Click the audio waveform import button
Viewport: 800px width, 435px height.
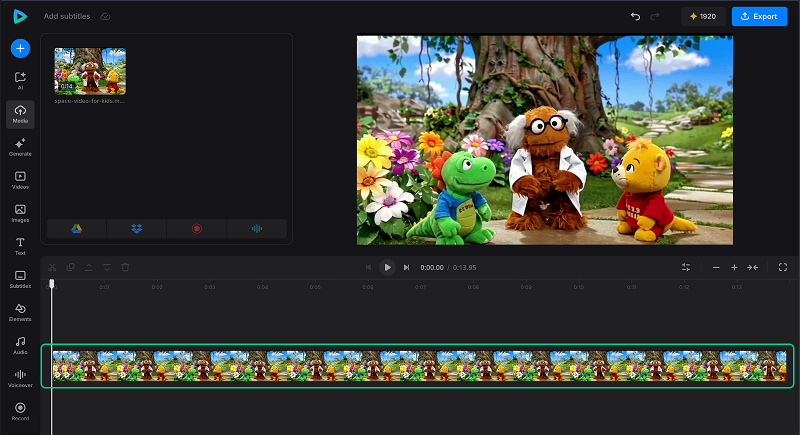(x=257, y=228)
